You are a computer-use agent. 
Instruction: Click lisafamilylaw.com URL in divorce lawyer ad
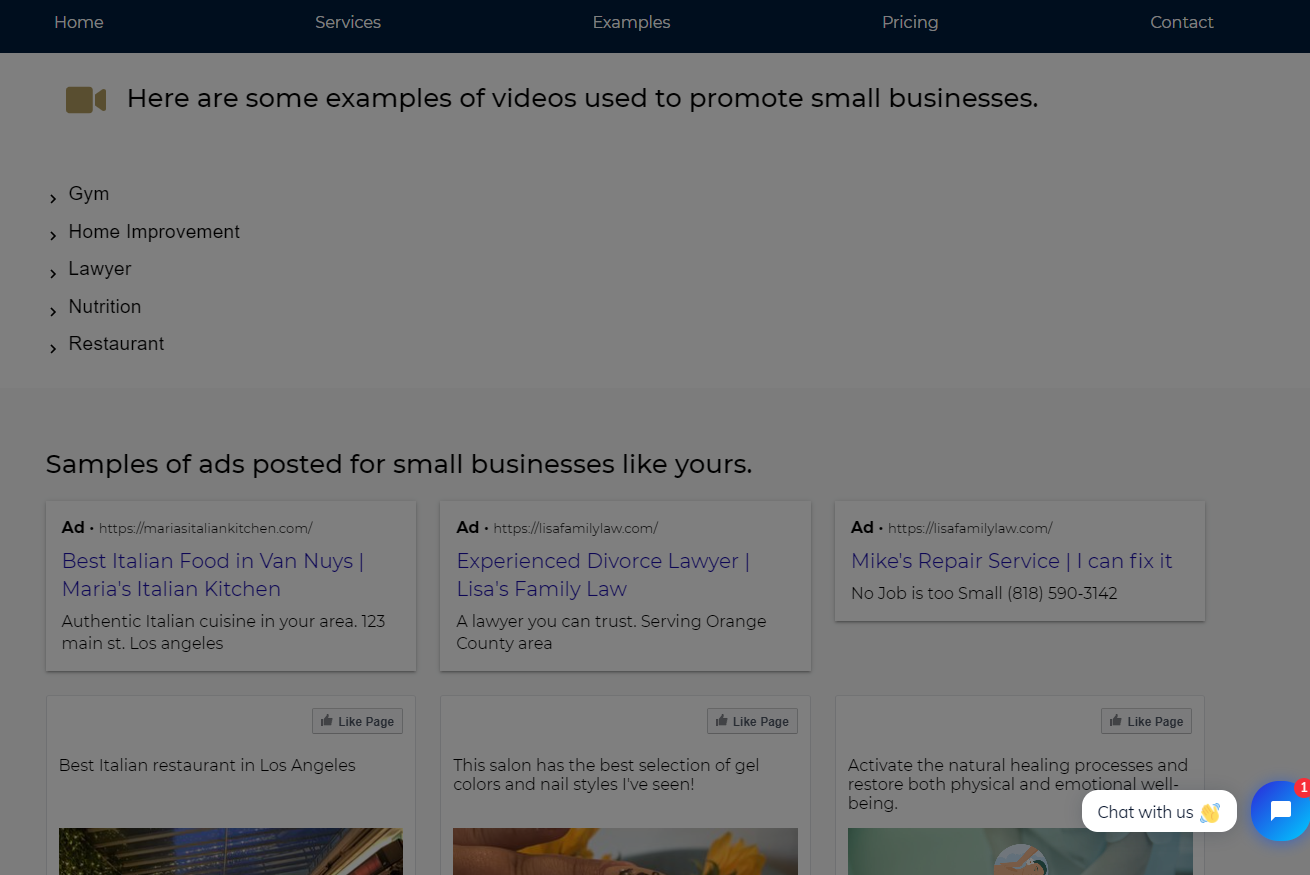coord(575,528)
